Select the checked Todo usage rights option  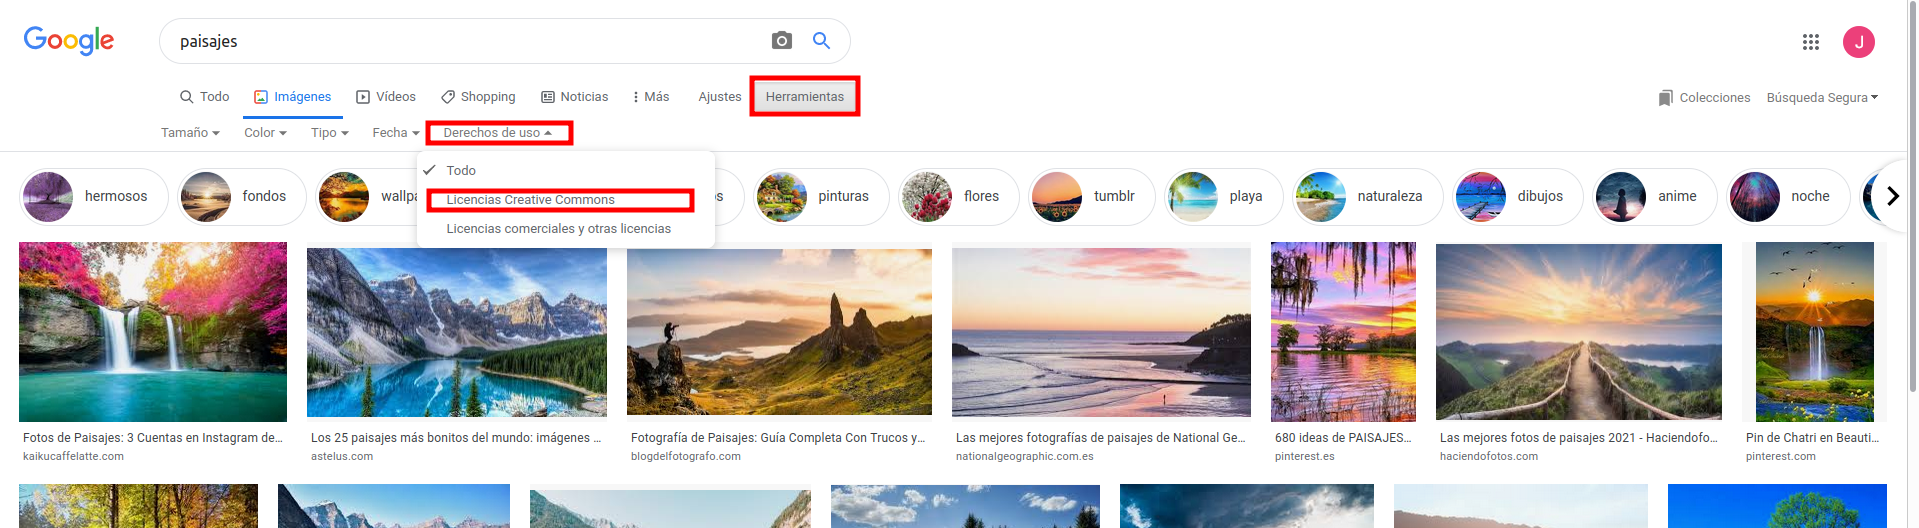pyautogui.click(x=461, y=171)
